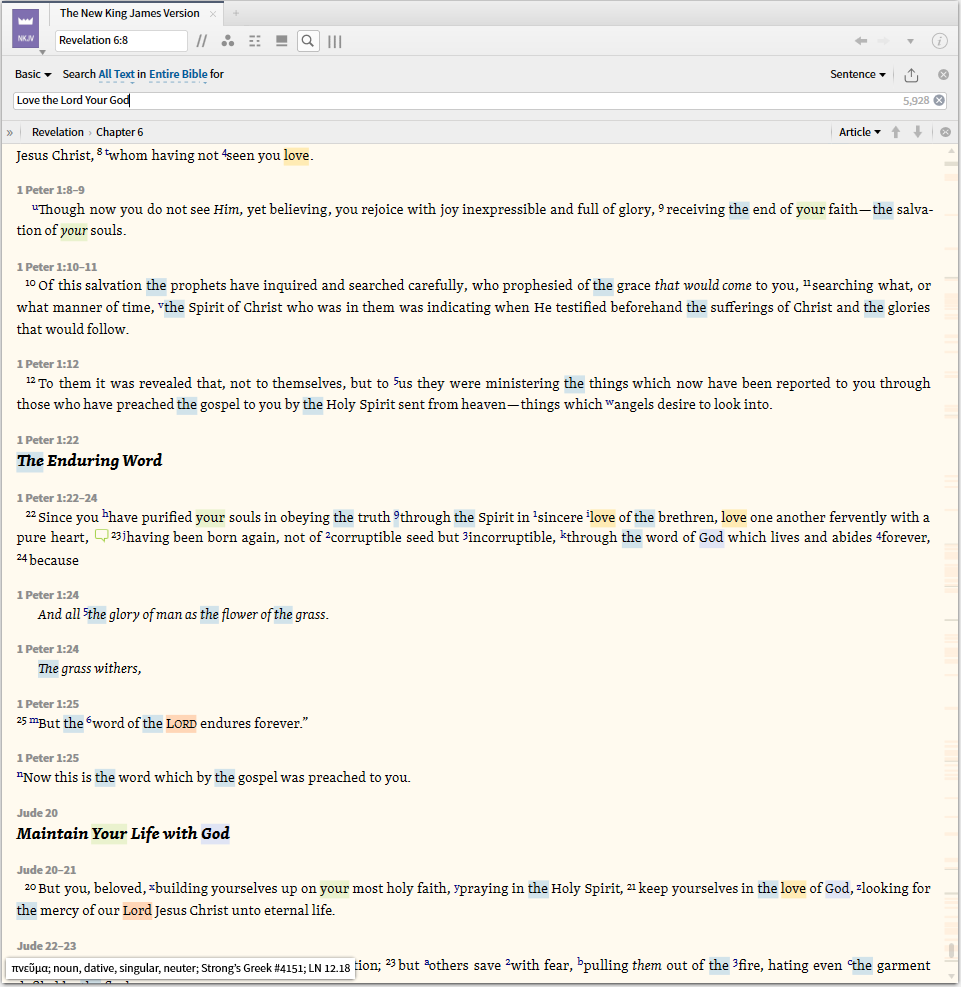Go forward with the right arrow icon
Image resolution: width=961 pixels, height=987 pixels.
[884, 41]
